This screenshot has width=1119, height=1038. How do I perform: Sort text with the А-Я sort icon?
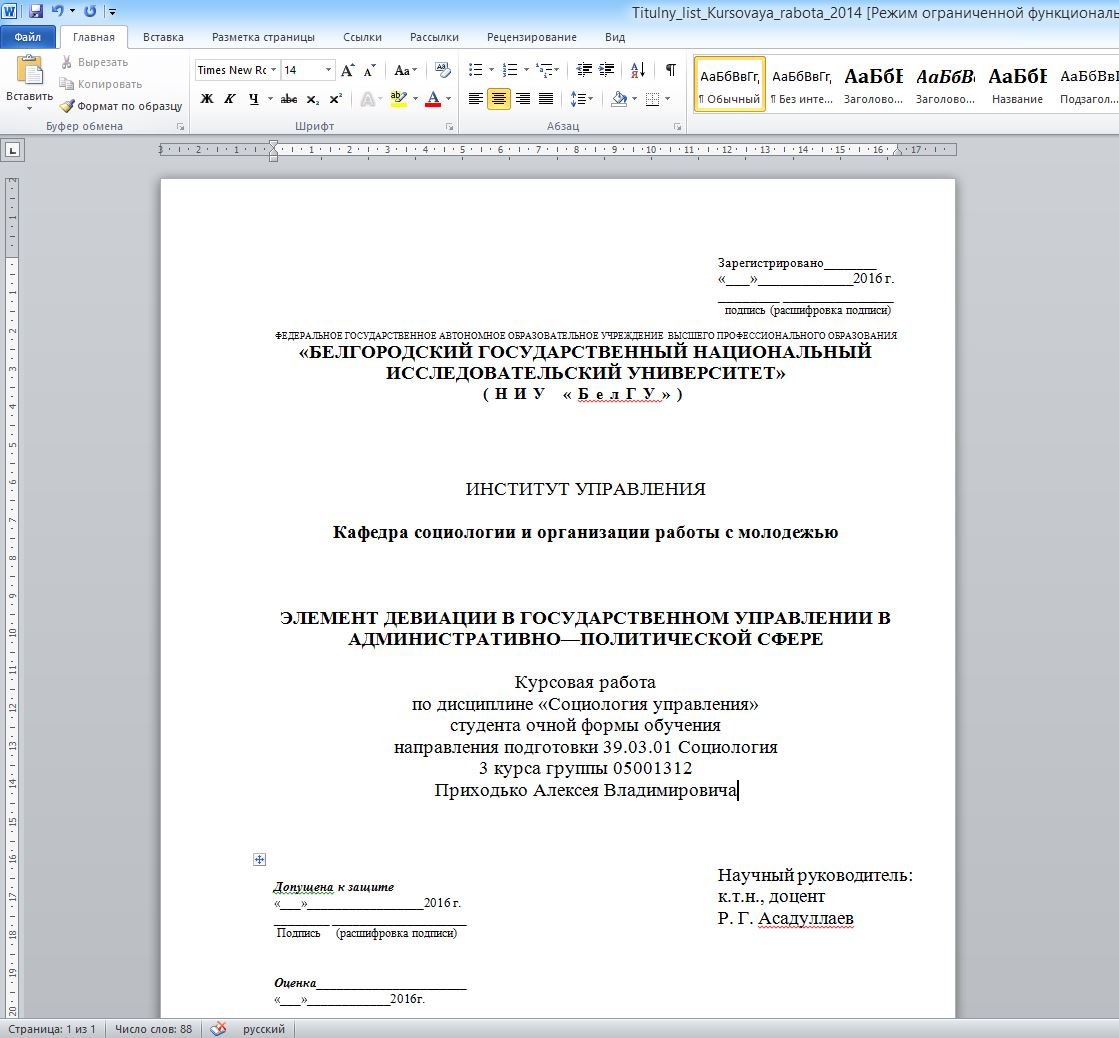coord(638,70)
